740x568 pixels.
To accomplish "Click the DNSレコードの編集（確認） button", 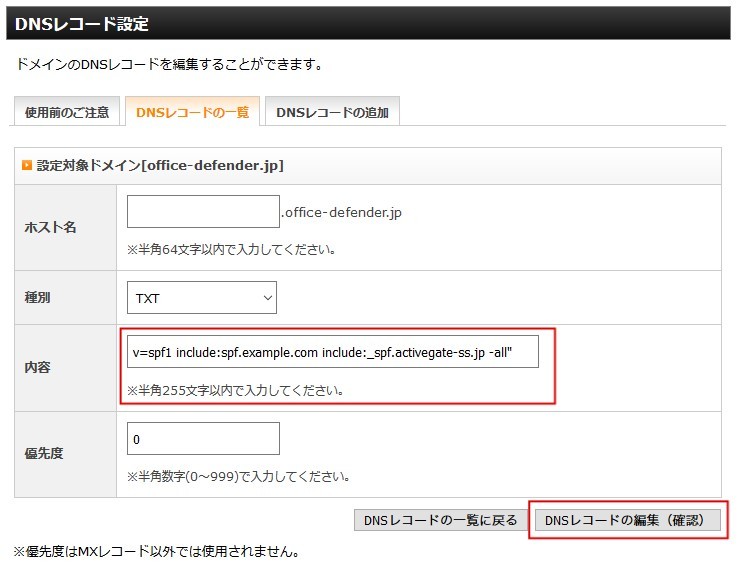I will point(627,520).
